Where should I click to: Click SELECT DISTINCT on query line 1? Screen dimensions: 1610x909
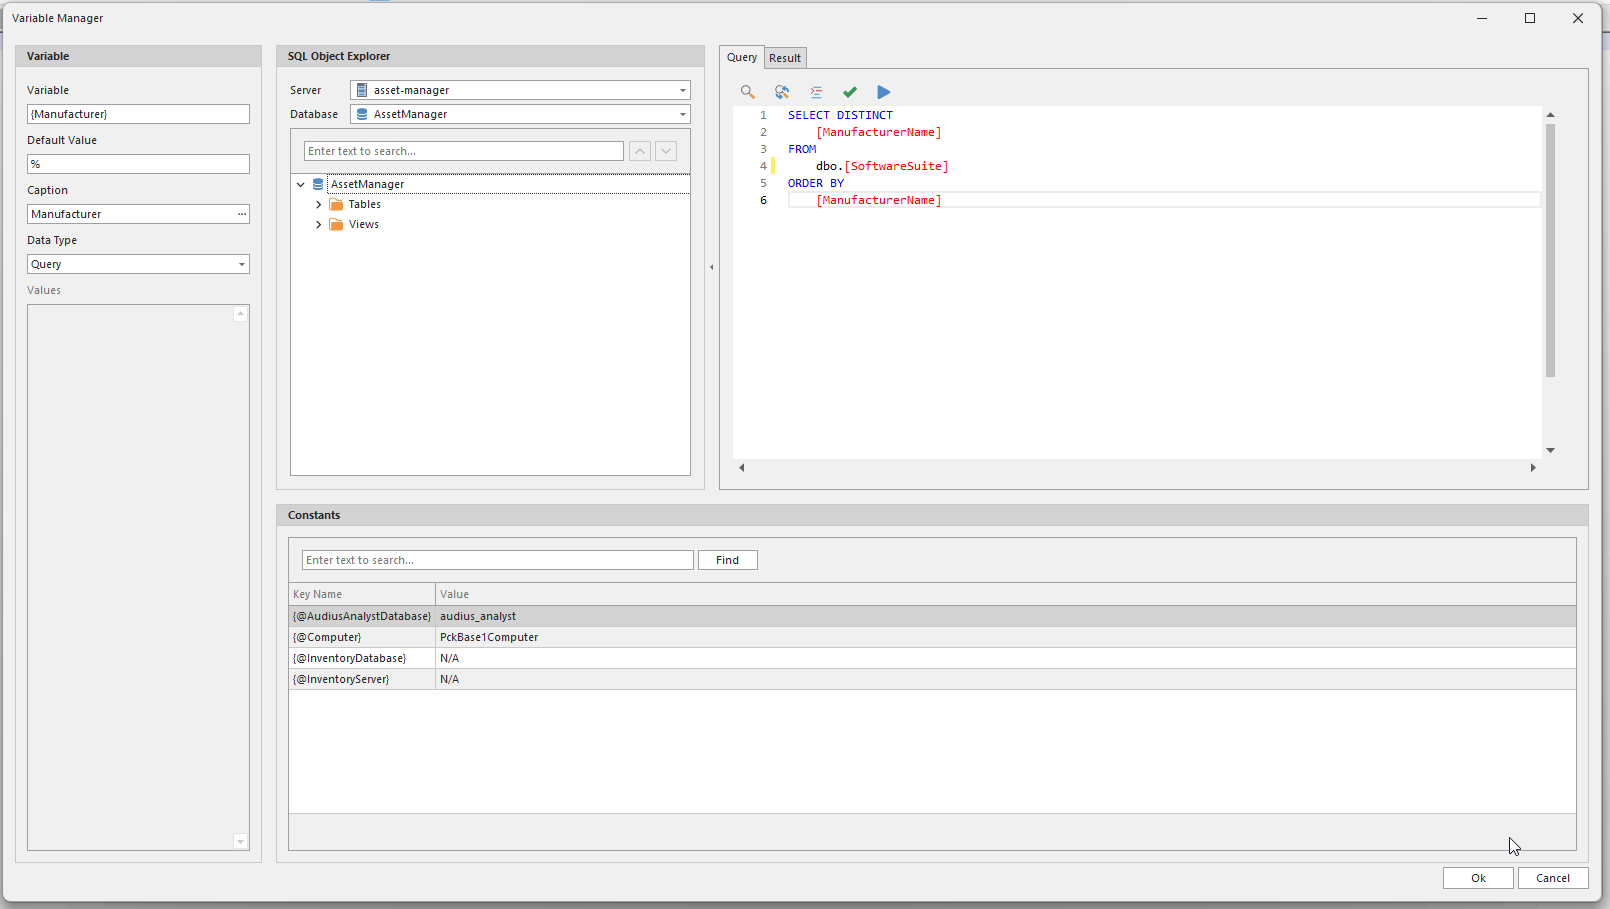(x=840, y=115)
